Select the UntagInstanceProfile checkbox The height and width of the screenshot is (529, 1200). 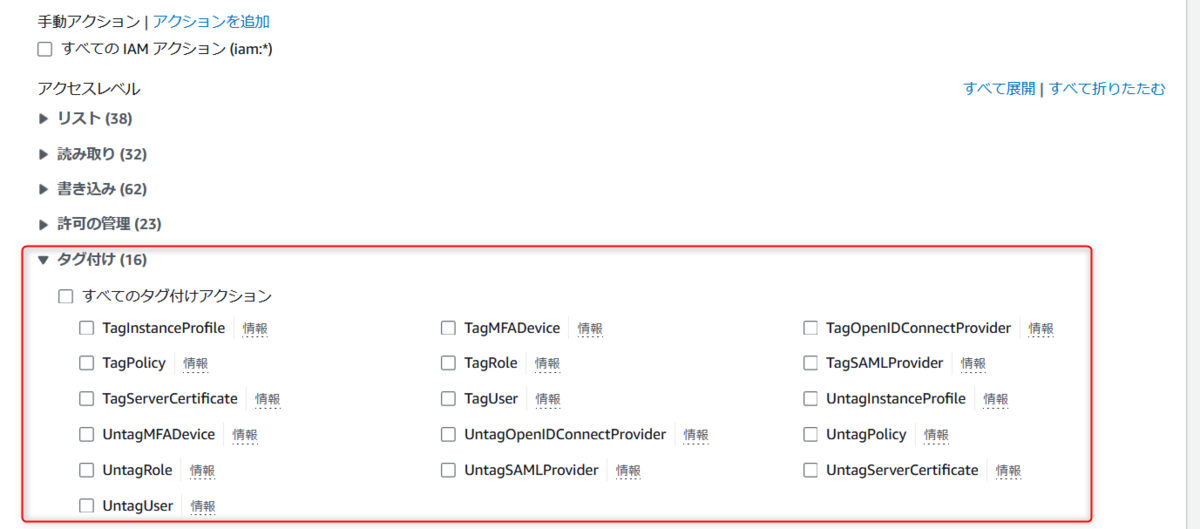811,399
